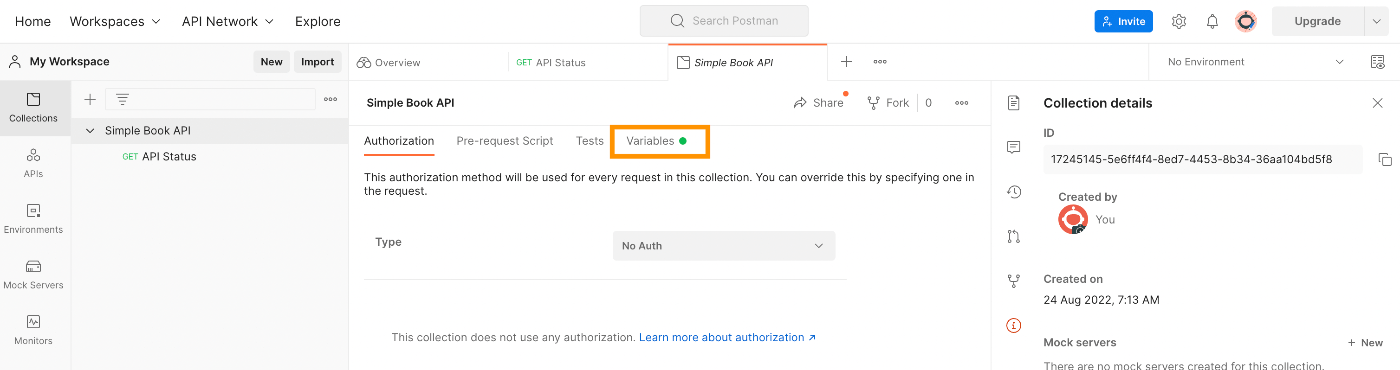Viewport: 1400px width, 370px height.
Task: Open the Pre-request Script tab
Action: 505,141
